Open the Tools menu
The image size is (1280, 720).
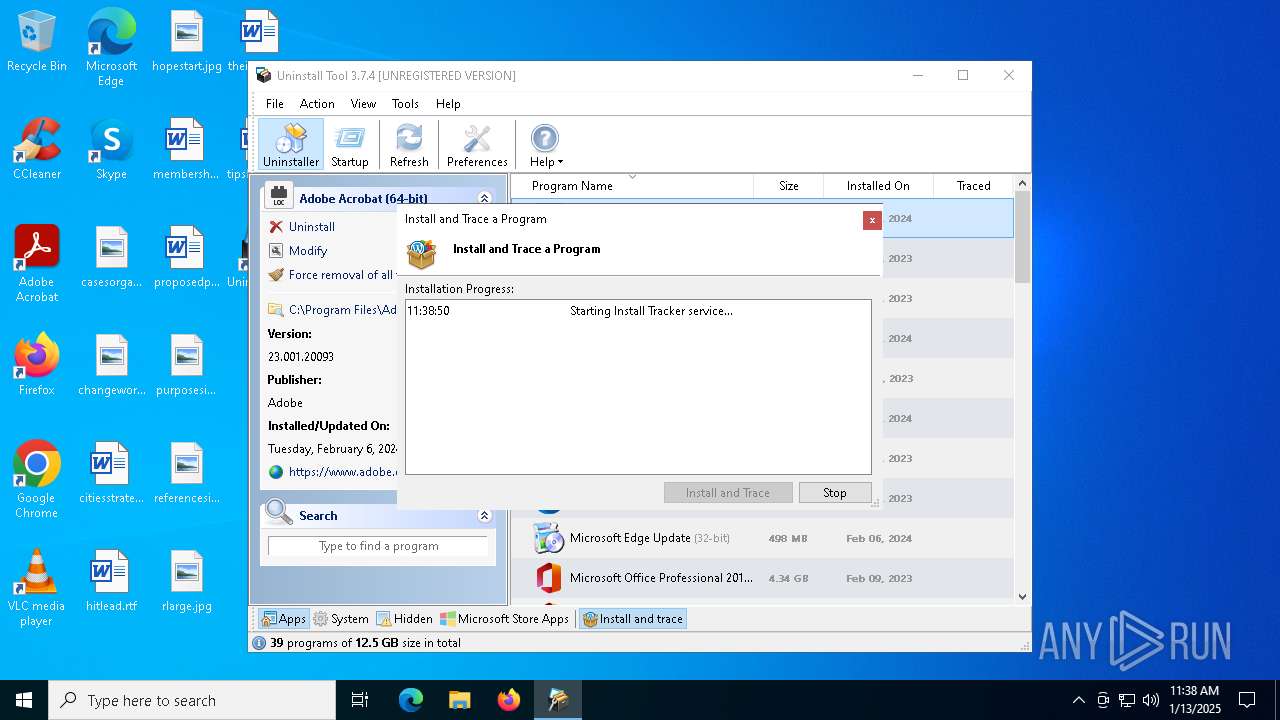(405, 104)
